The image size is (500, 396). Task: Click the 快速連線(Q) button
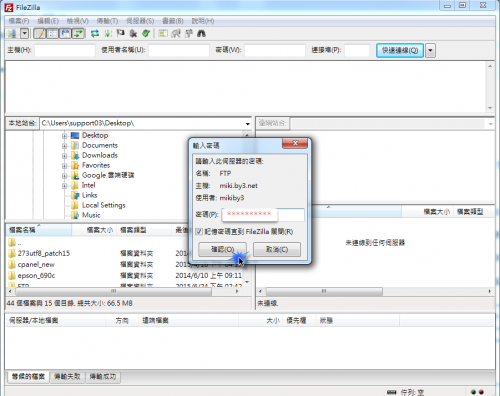click(400, 50)
